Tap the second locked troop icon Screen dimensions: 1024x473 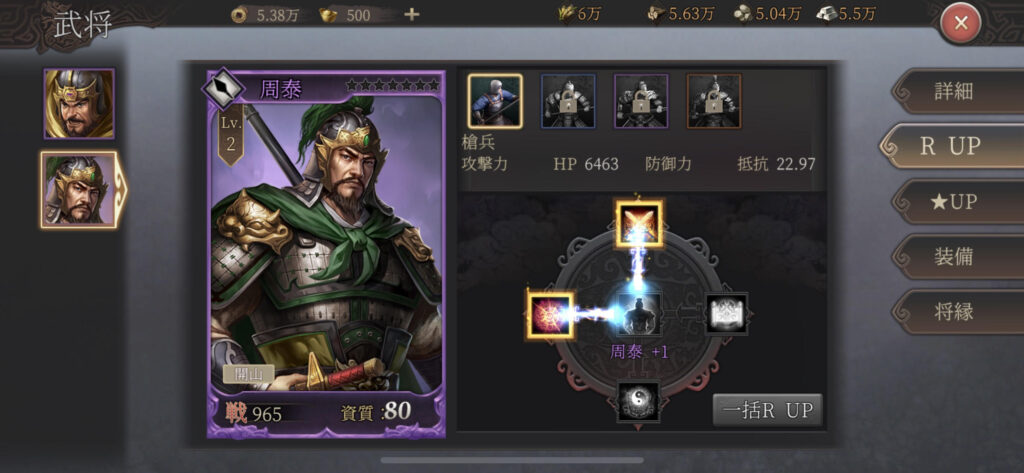tap(568, 101)
